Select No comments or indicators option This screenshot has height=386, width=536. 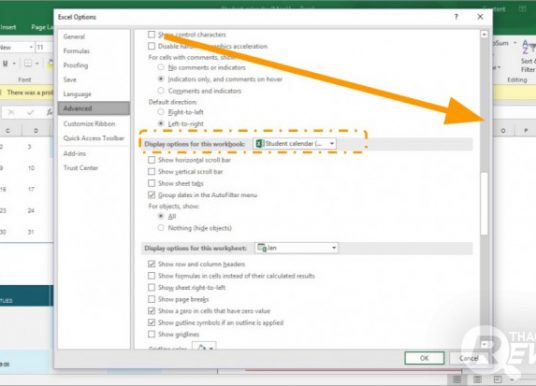click(x=161, y=67)
